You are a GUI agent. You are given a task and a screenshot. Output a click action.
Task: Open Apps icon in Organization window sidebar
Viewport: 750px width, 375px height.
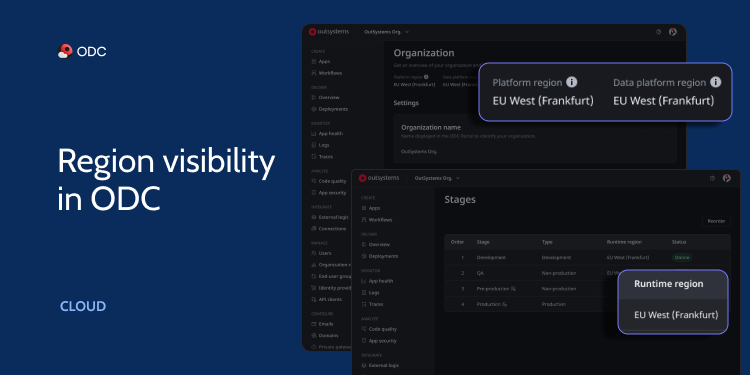(314, 62)
